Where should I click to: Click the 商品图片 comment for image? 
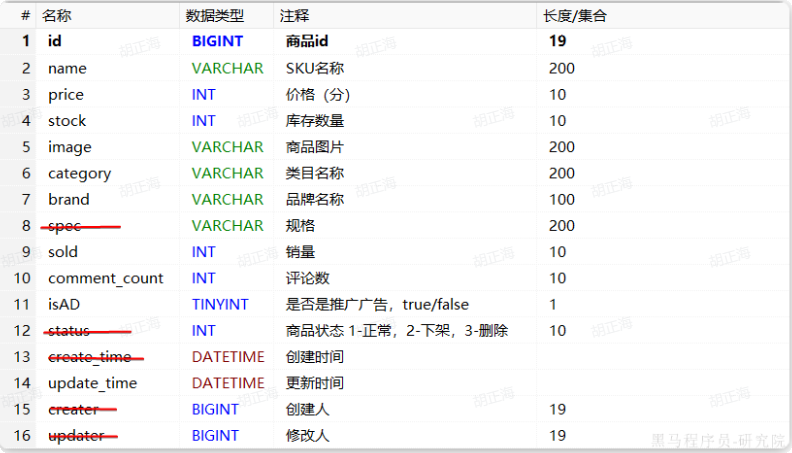click(316, 147)
